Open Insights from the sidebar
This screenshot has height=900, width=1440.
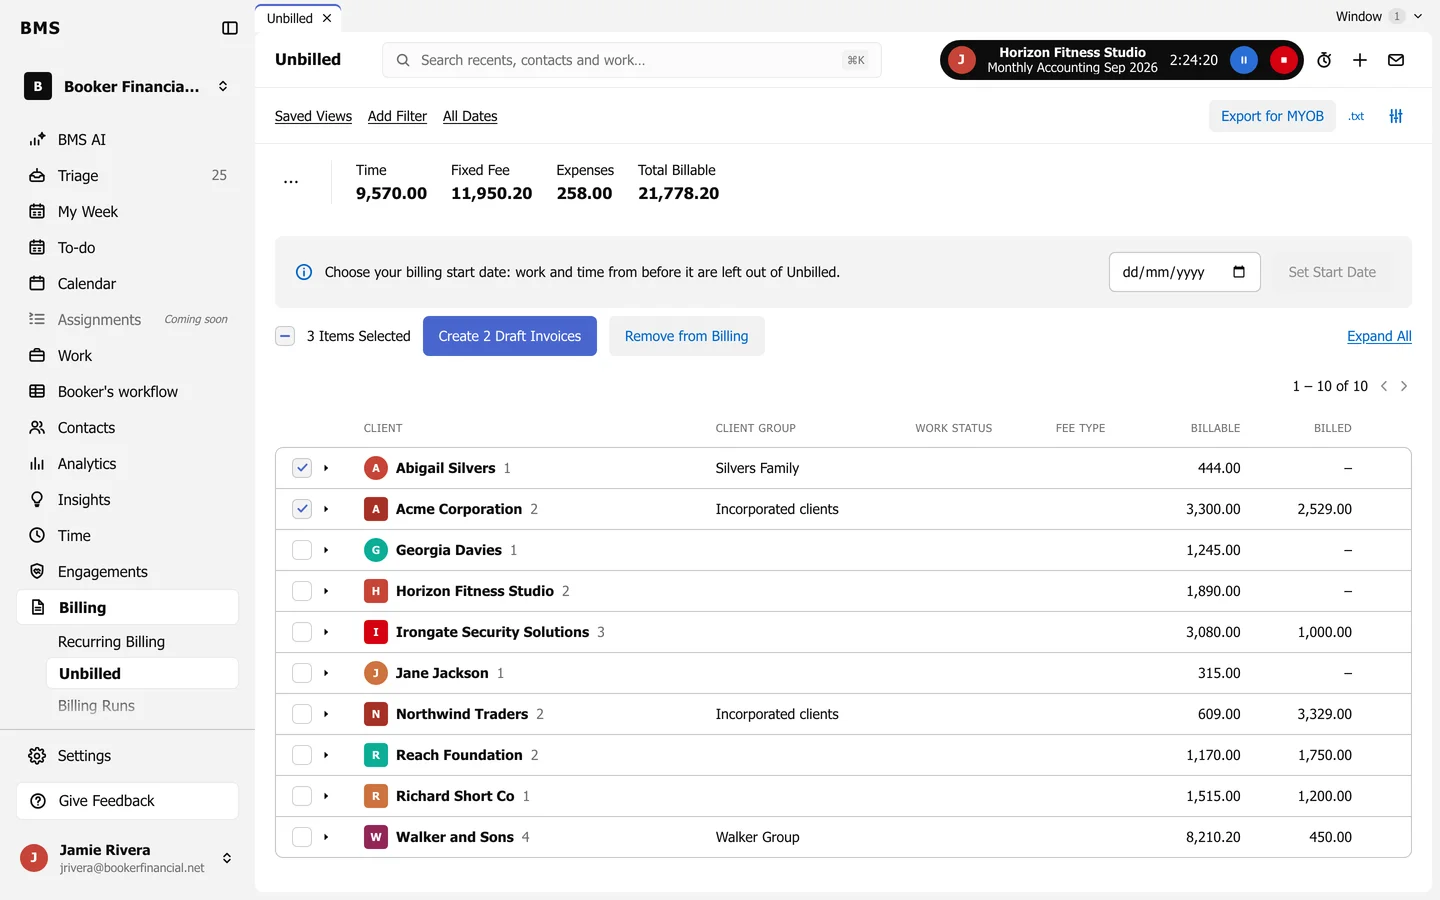tap(128, 500)
